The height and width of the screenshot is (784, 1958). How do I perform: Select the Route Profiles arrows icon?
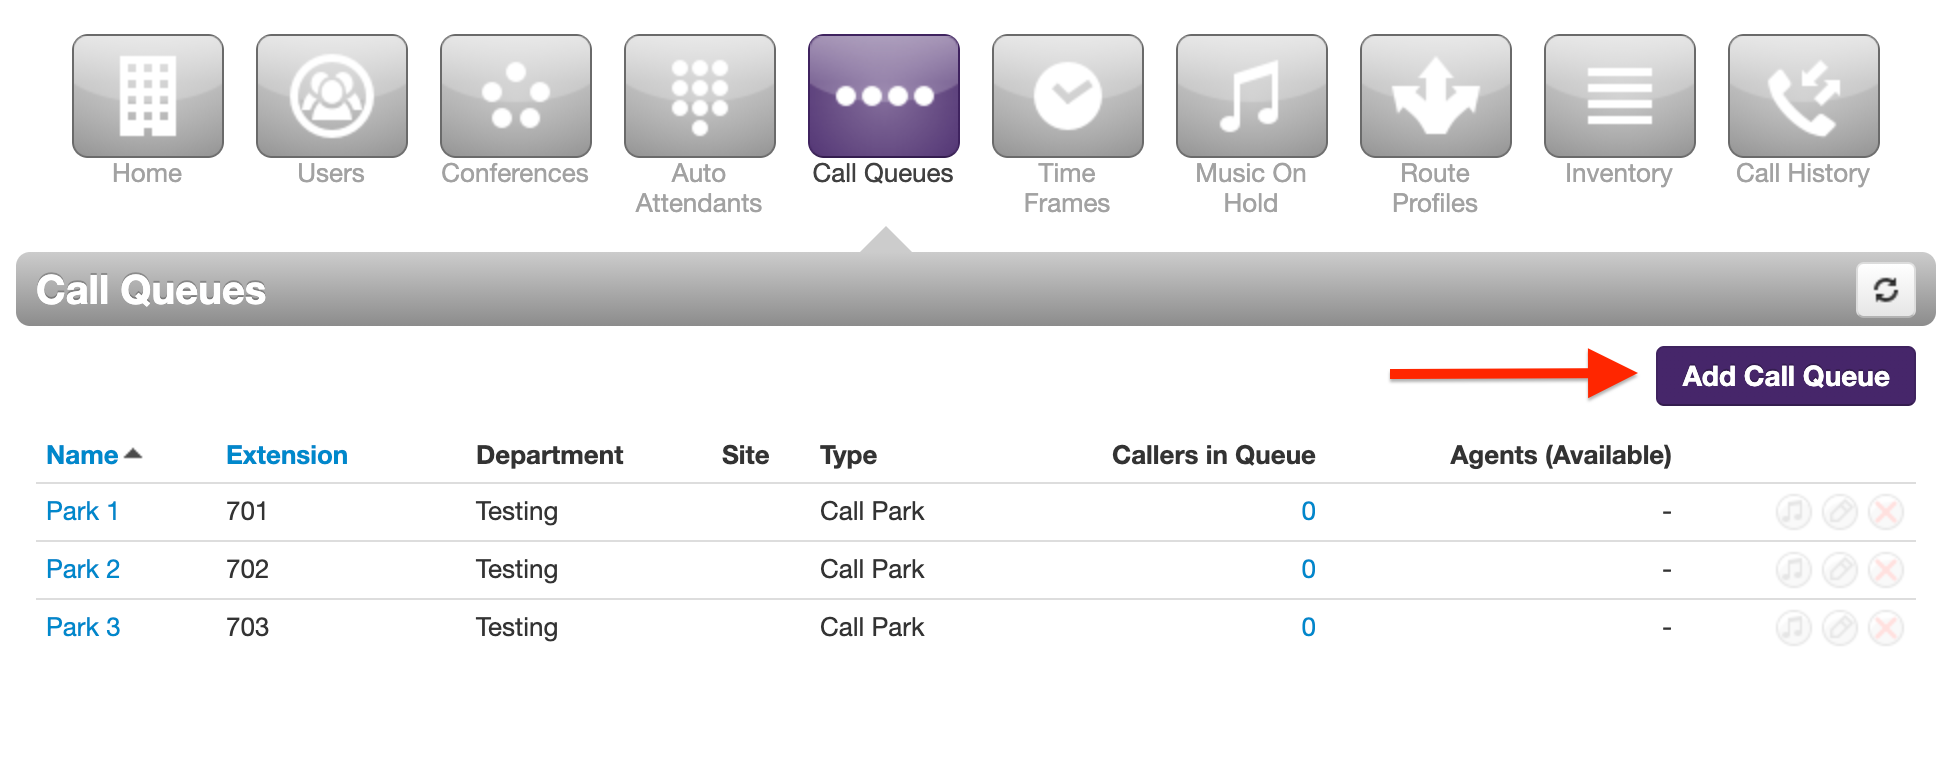tap(1436, 96)
